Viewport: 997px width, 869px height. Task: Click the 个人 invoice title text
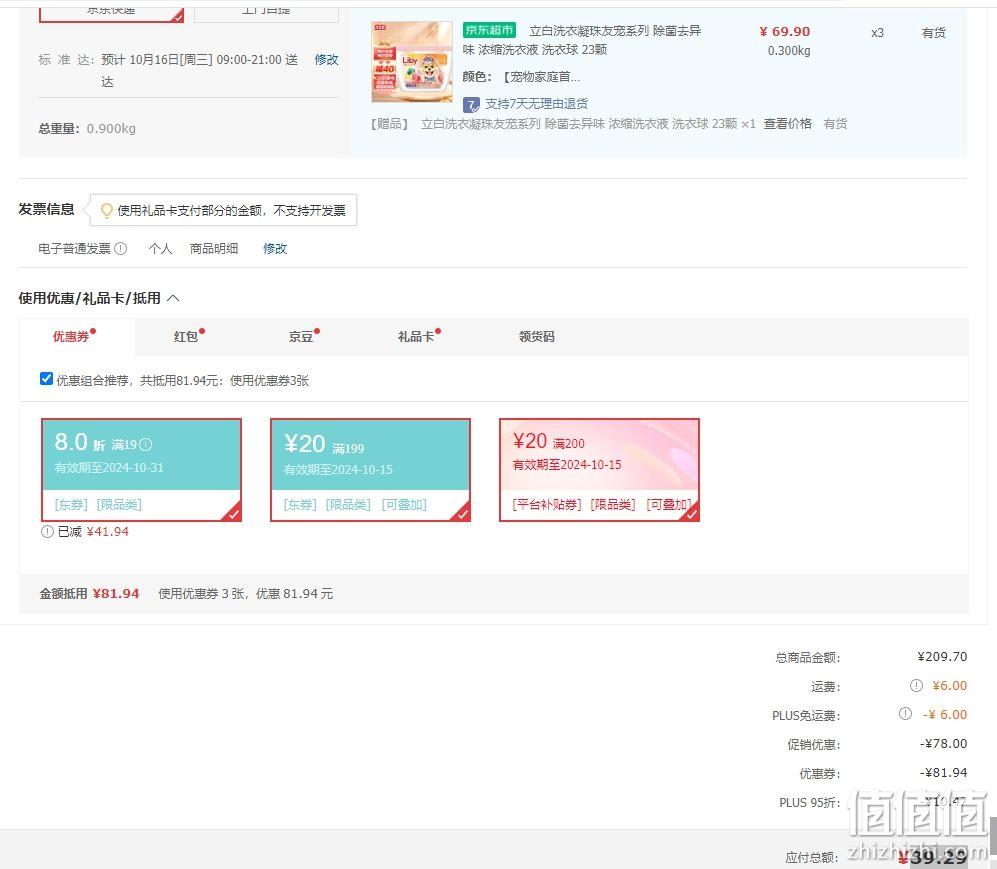click(x=160, y=249)
